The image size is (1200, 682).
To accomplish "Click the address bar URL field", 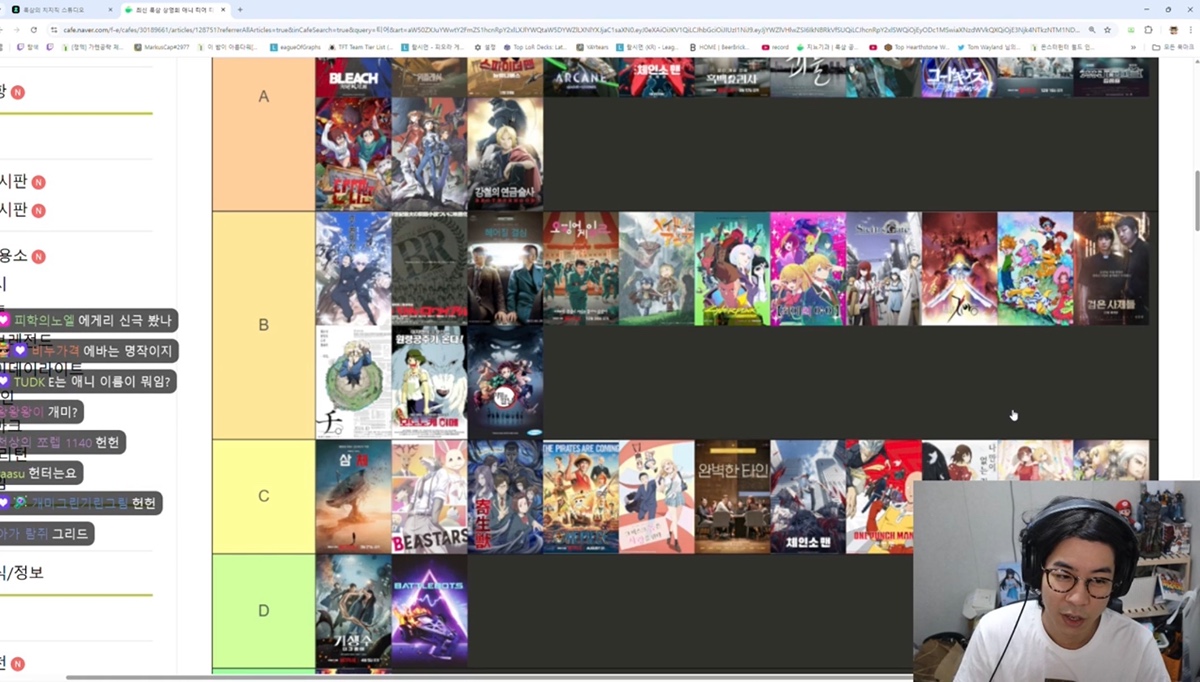I will (x=500, y=30).
